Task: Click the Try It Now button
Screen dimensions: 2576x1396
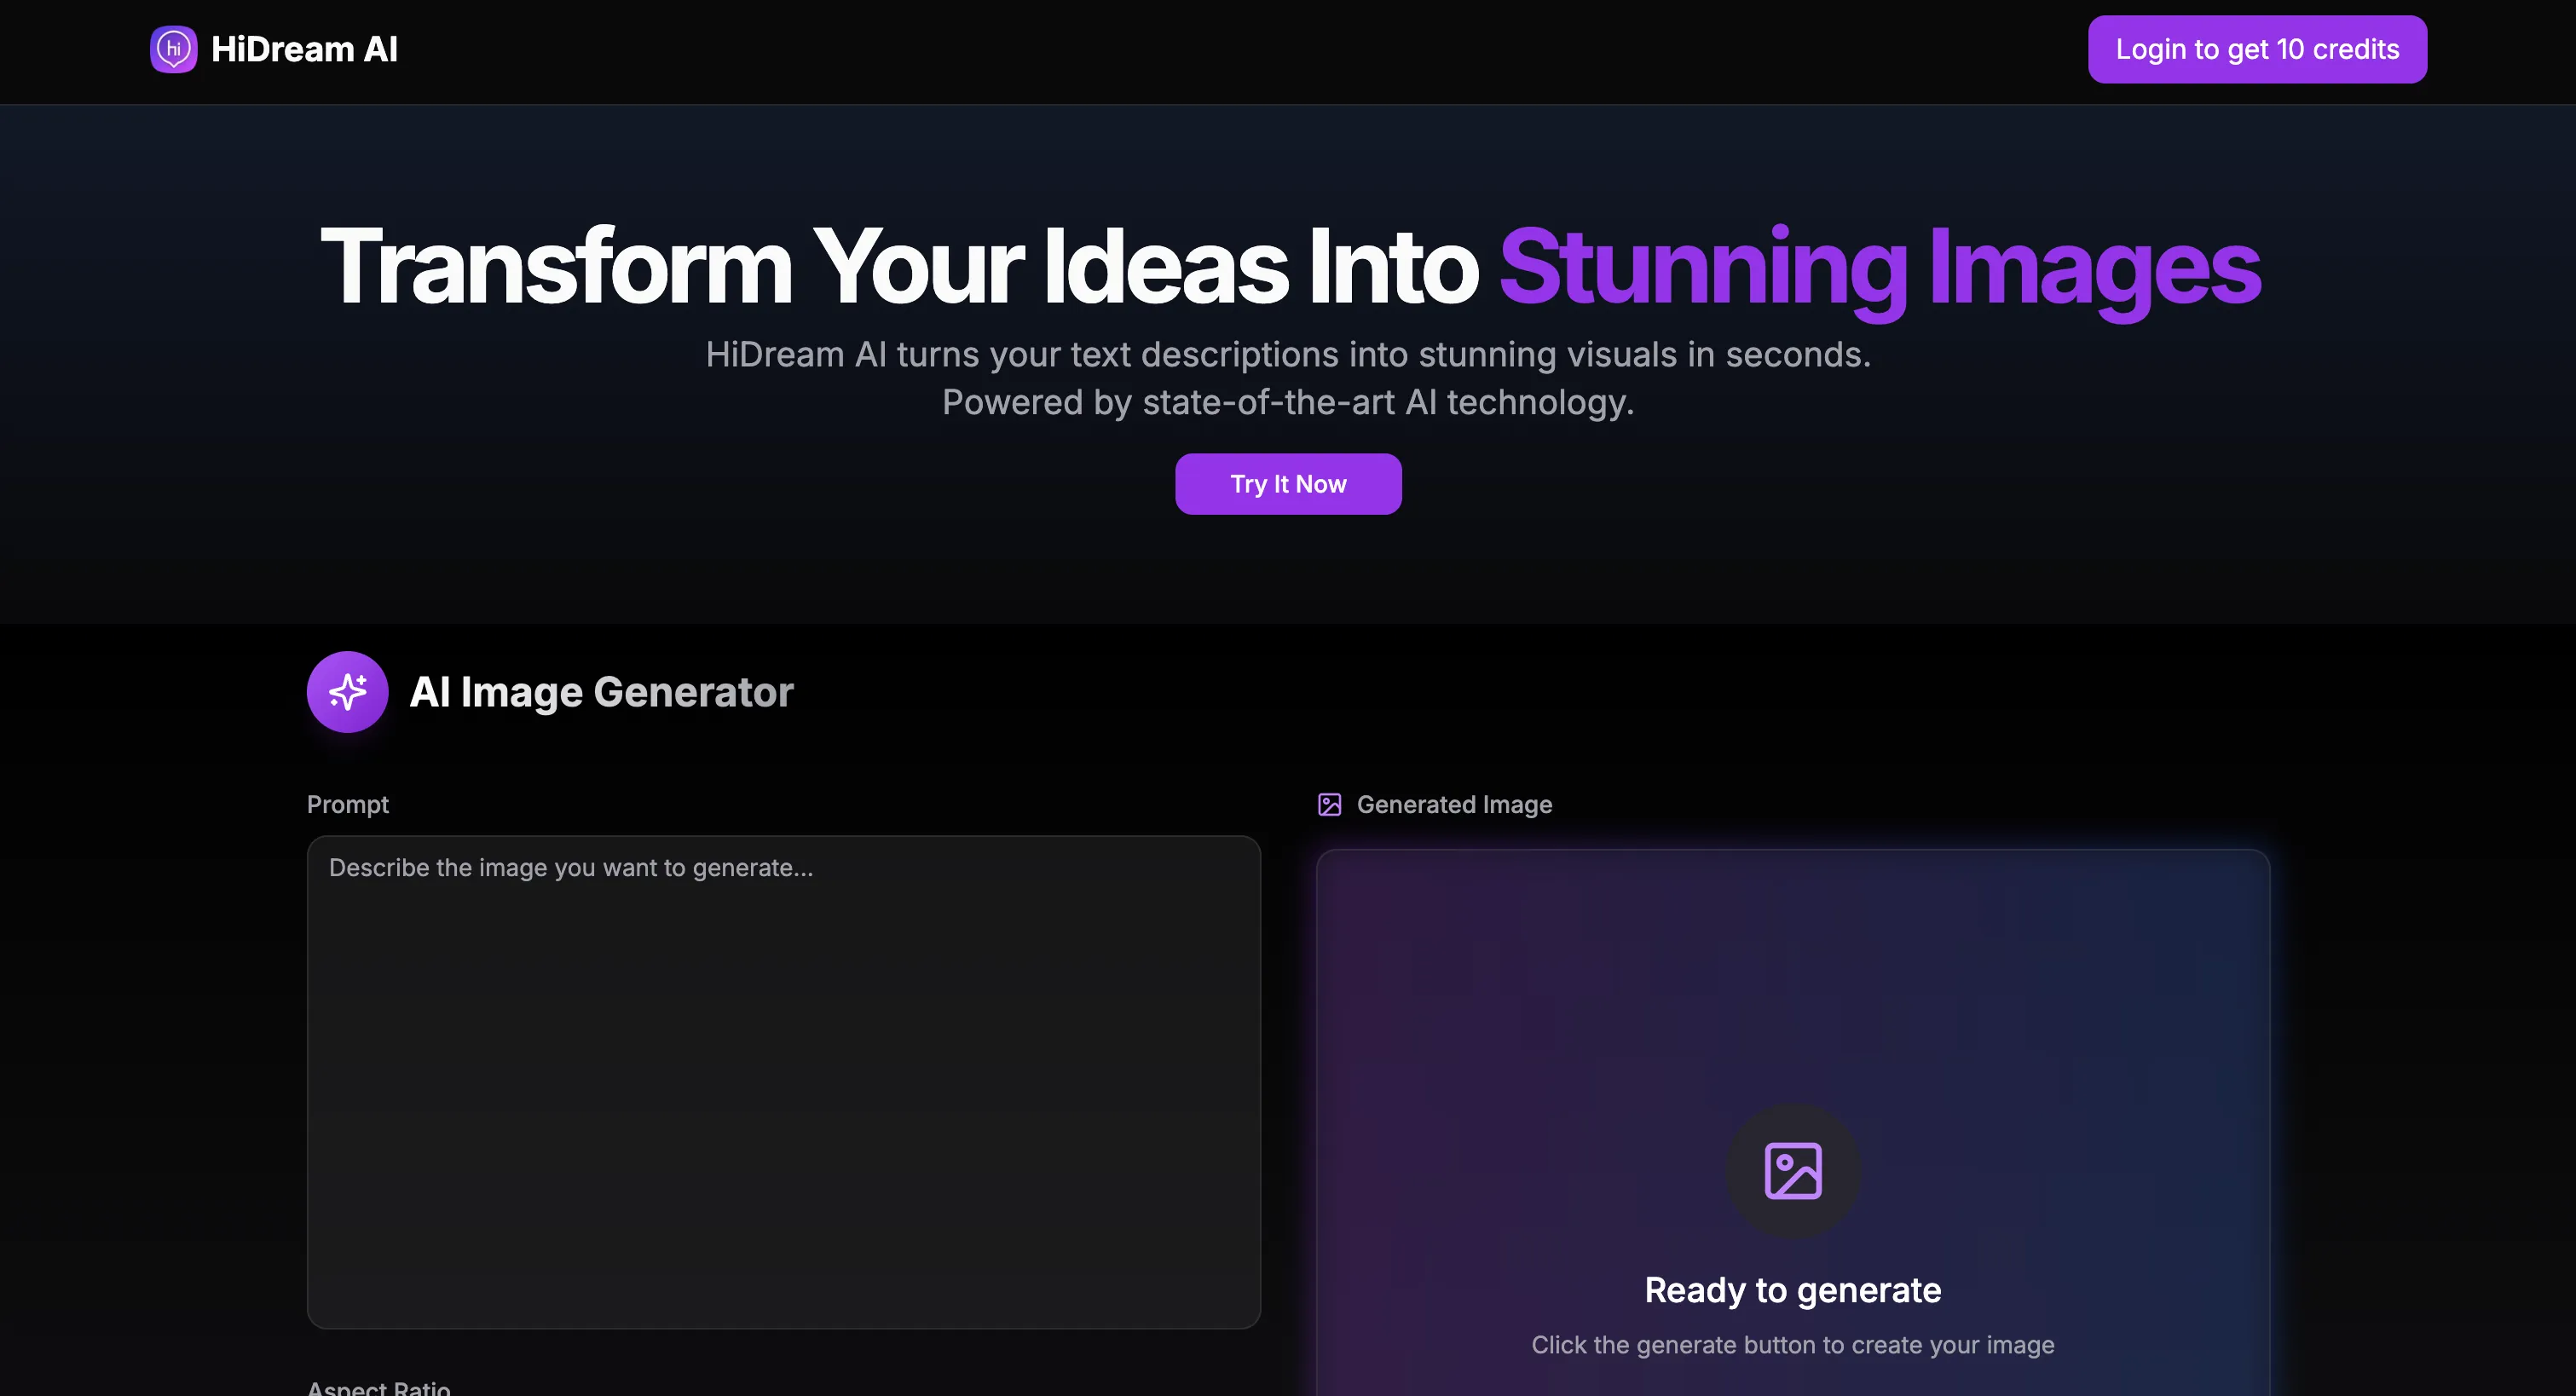Action: pos(1288,484)
